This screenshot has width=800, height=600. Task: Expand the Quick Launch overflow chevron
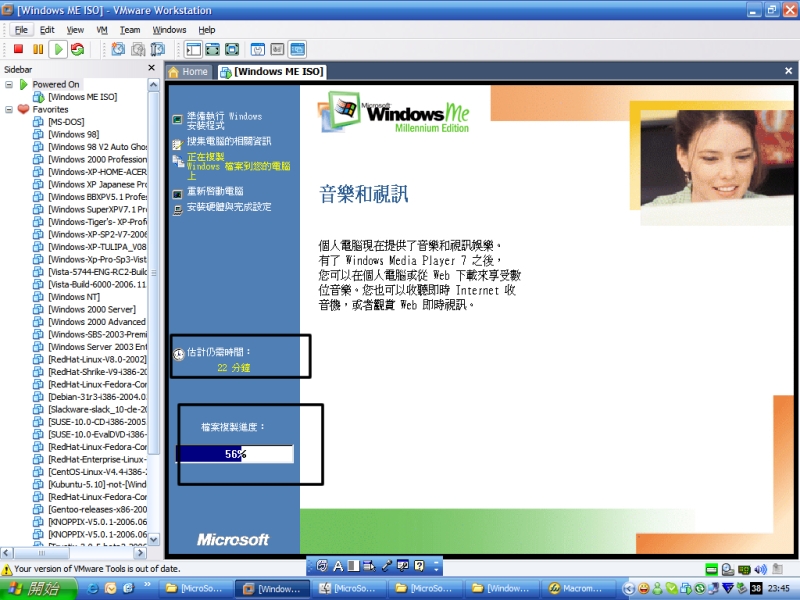point(147,585)
